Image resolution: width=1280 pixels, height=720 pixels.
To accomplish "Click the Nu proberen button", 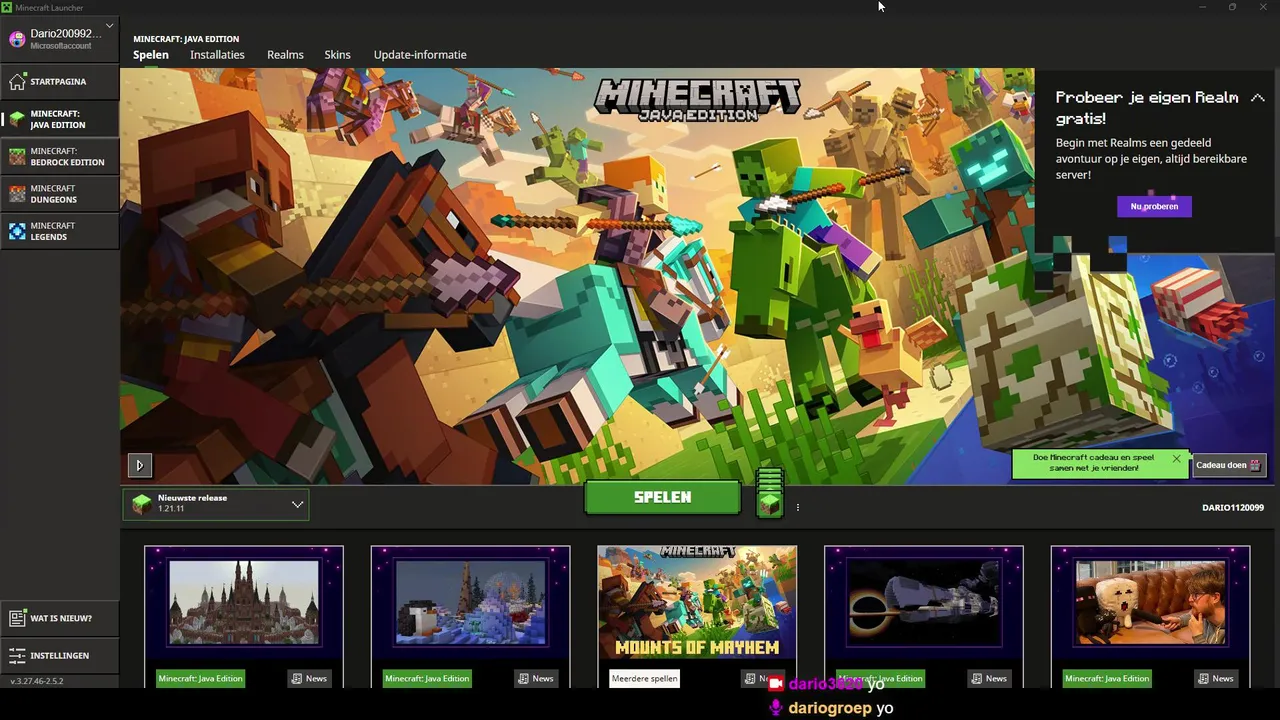I will click(1154, 206).
